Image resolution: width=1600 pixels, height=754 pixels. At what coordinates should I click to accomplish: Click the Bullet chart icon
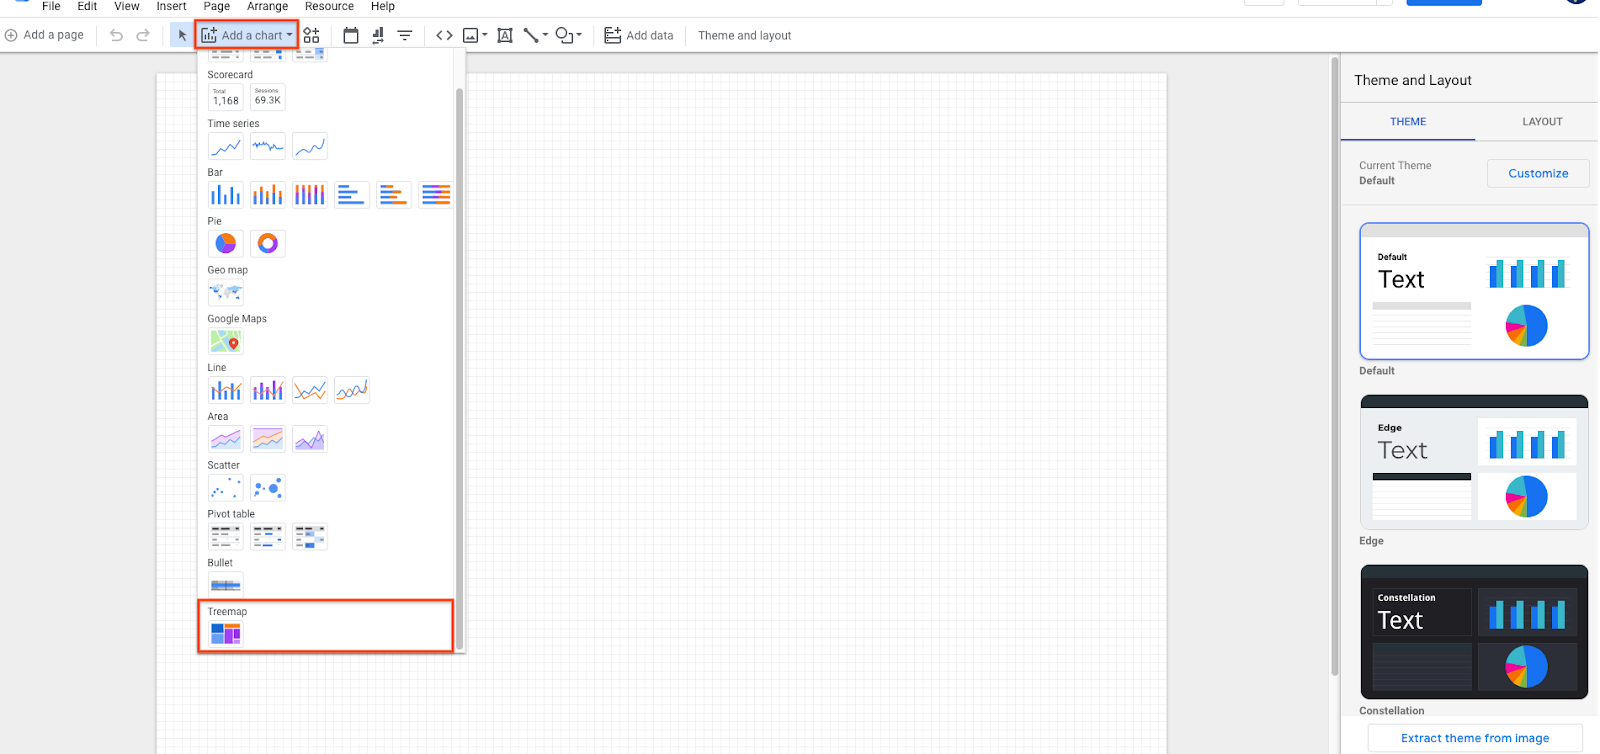(x=226, y=585)
